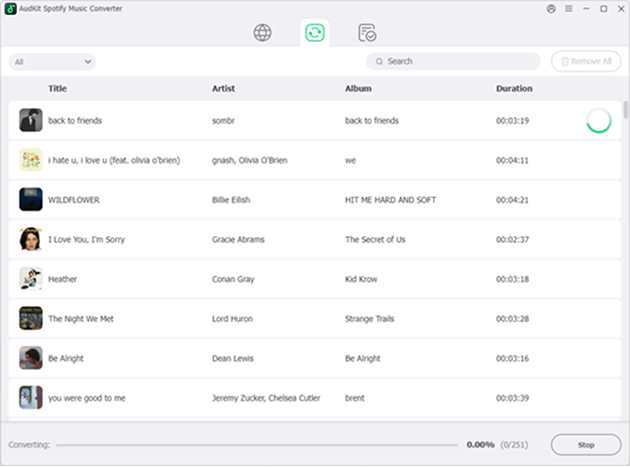This screenshot has width=630, height=467.
Task: Click the Duration column header
Action: [x=514, y=88]
